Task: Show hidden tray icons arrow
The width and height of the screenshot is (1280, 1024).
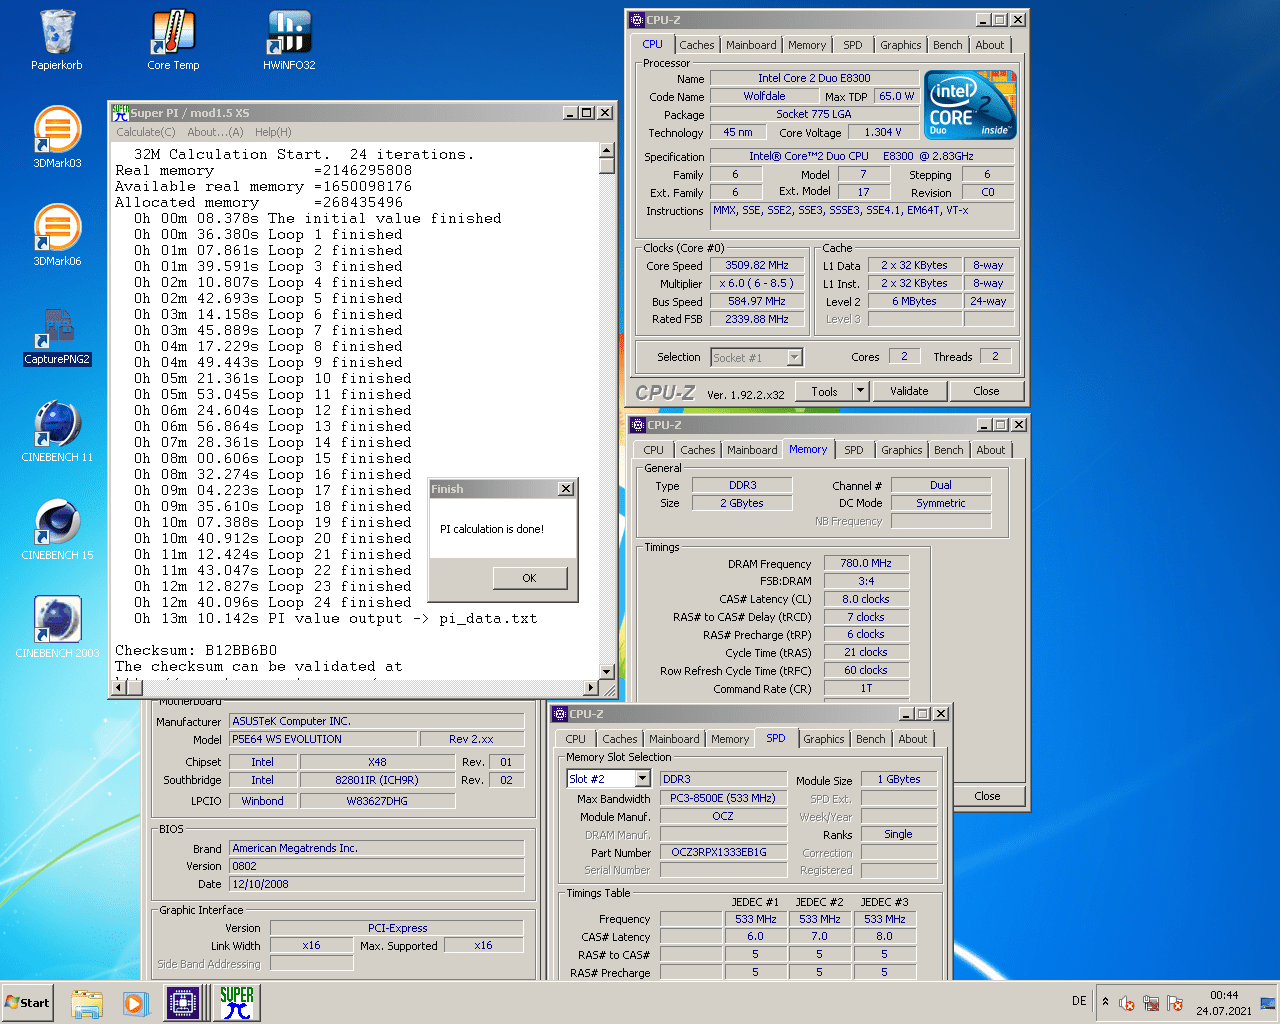Action: (x=1105, y=1001)
